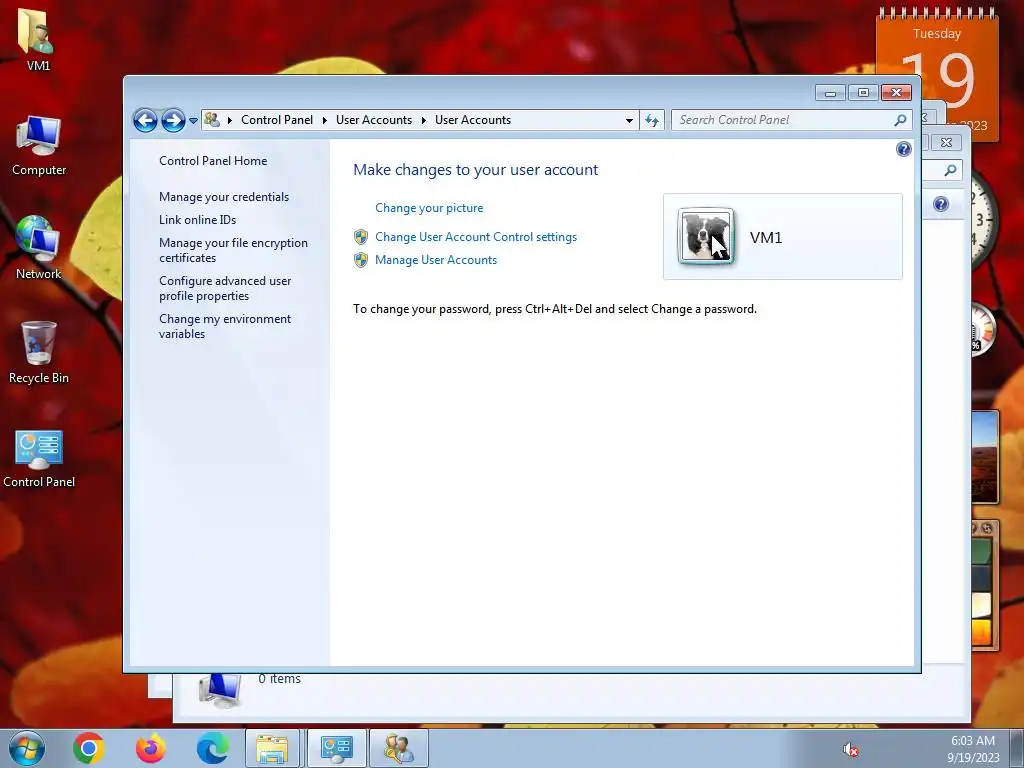This screenshot has height=768, width=1024.
Task: Expand the arrow before Control Panel breadcrumb
Action: [x=230, y=120]
